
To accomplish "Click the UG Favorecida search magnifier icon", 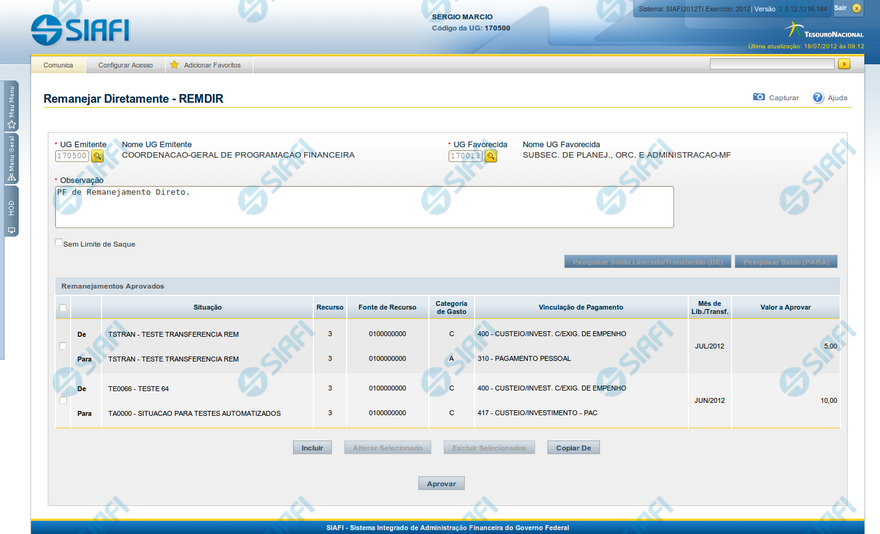I will (491, 156).
